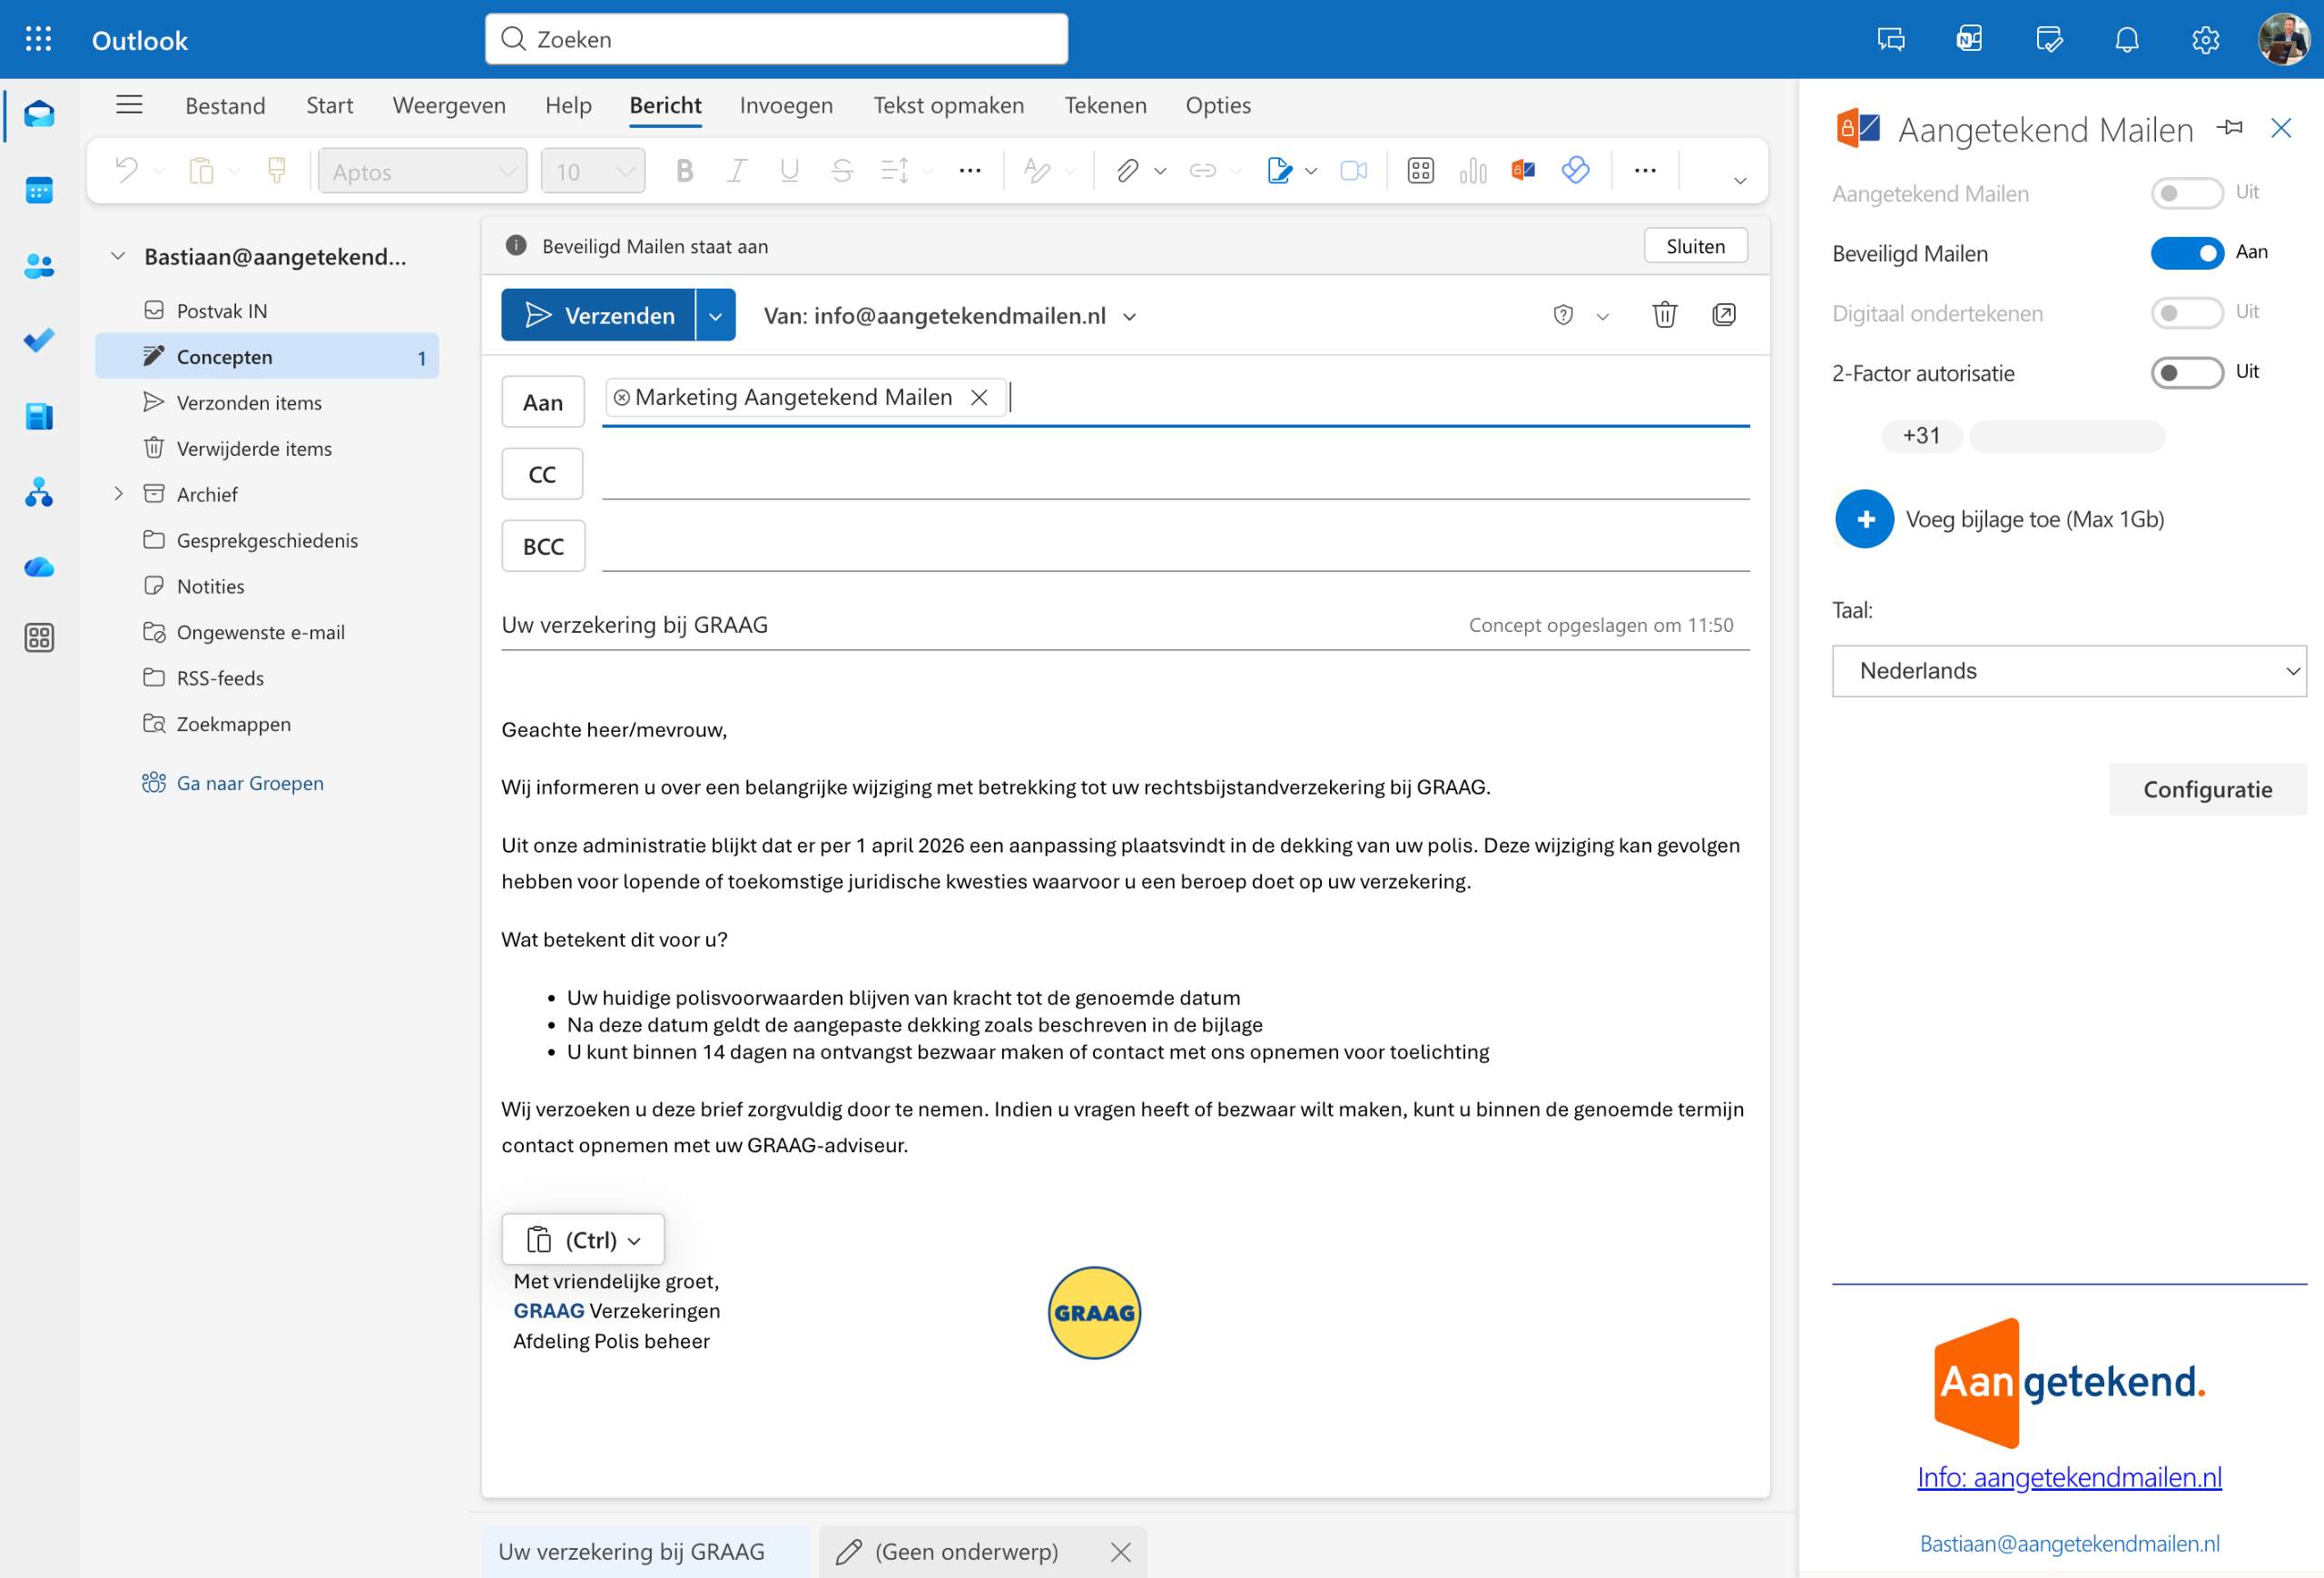Click the Configuratie button
This screenshot has width=2324, height=1578.
click(2207, 790)
